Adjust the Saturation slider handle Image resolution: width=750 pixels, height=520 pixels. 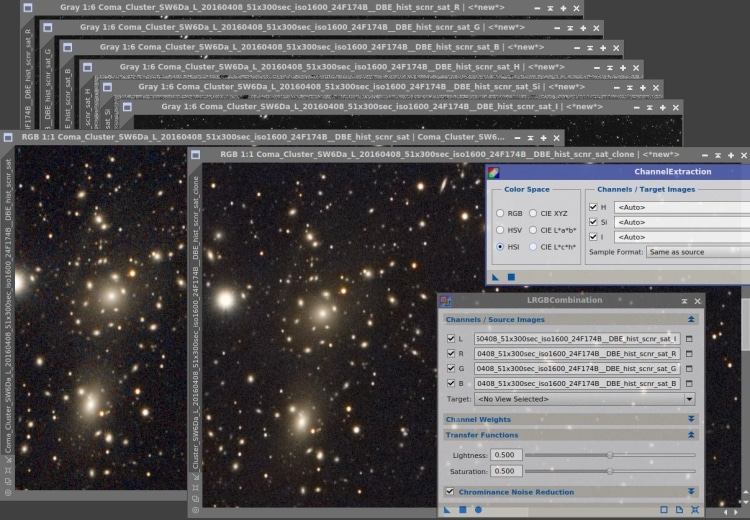pos(610,471)
